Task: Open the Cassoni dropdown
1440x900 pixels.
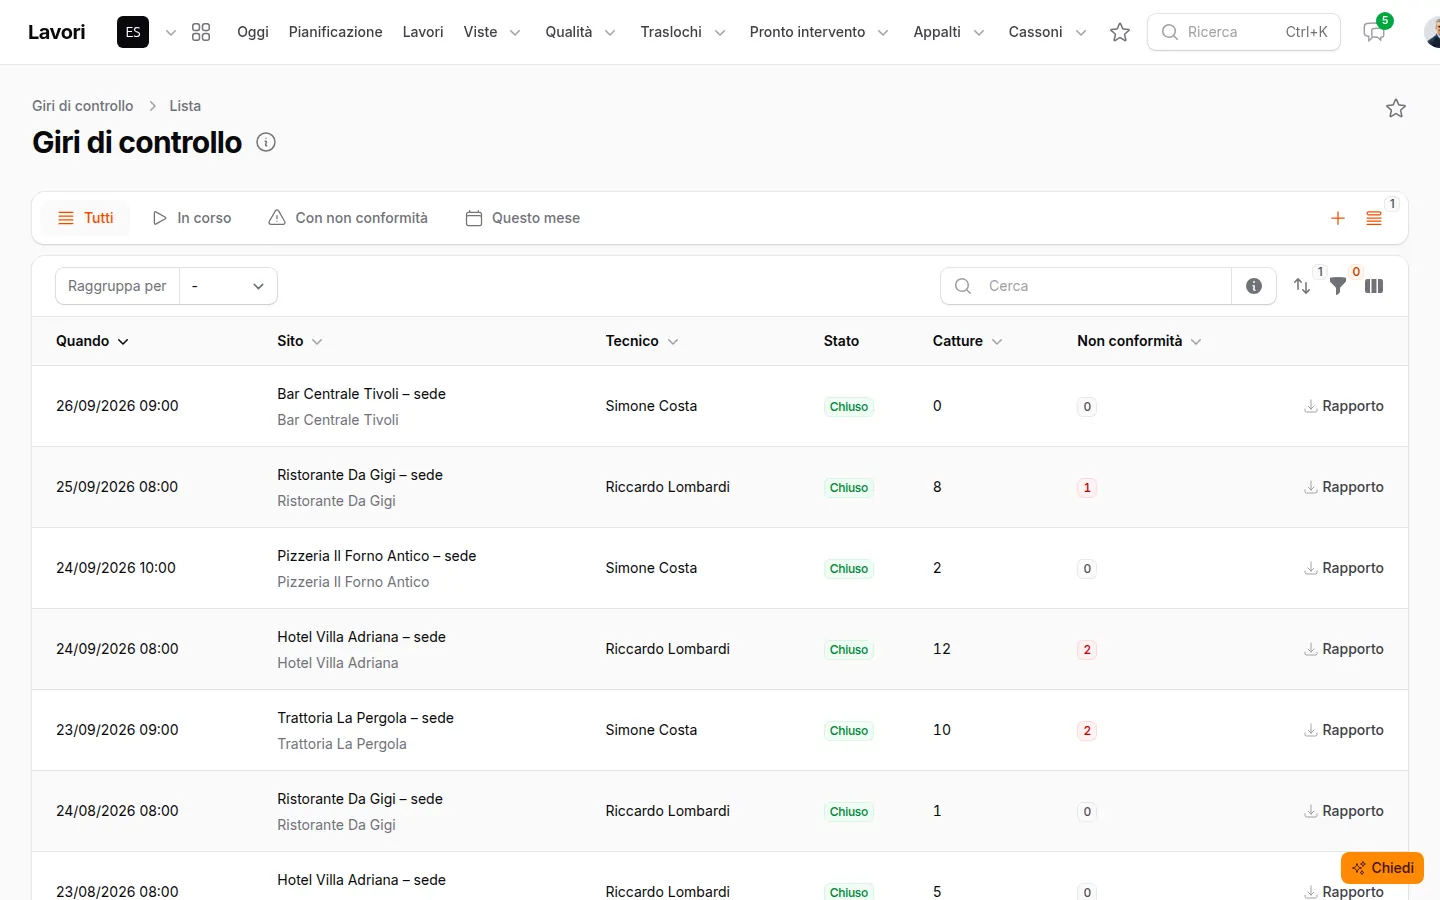Action: point(1047,32)
